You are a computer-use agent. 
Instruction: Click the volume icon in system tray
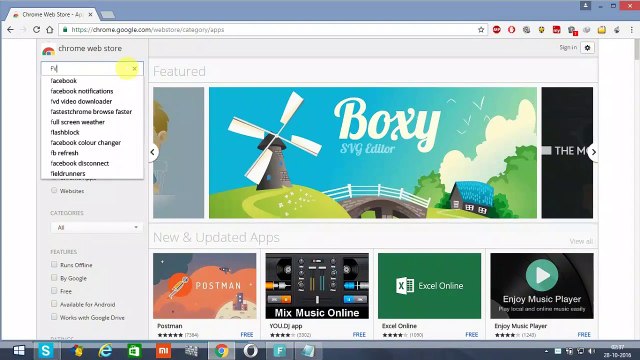[591, 351]
